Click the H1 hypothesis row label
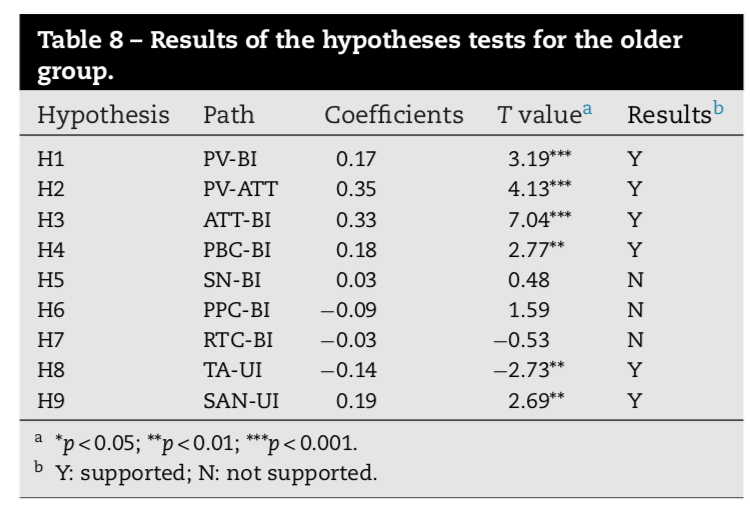The height and width of the screenshot is (511, 750). [50, 159]
